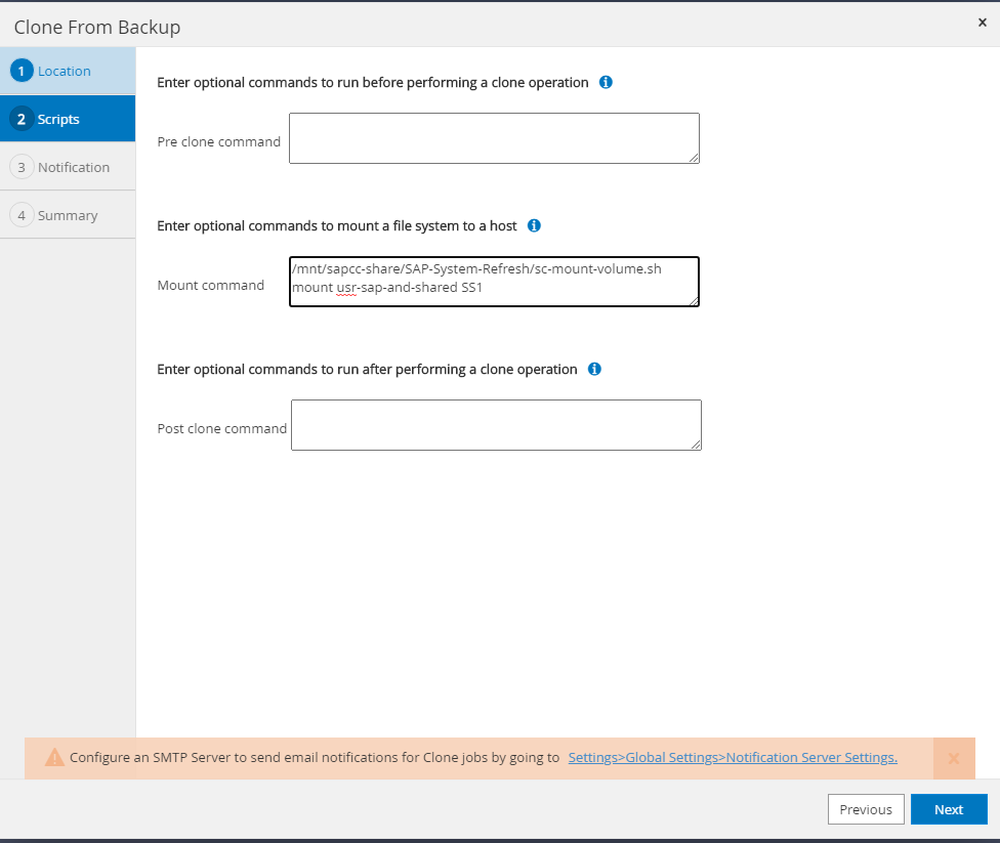Click into the Mount command text area

pos(494,280)
